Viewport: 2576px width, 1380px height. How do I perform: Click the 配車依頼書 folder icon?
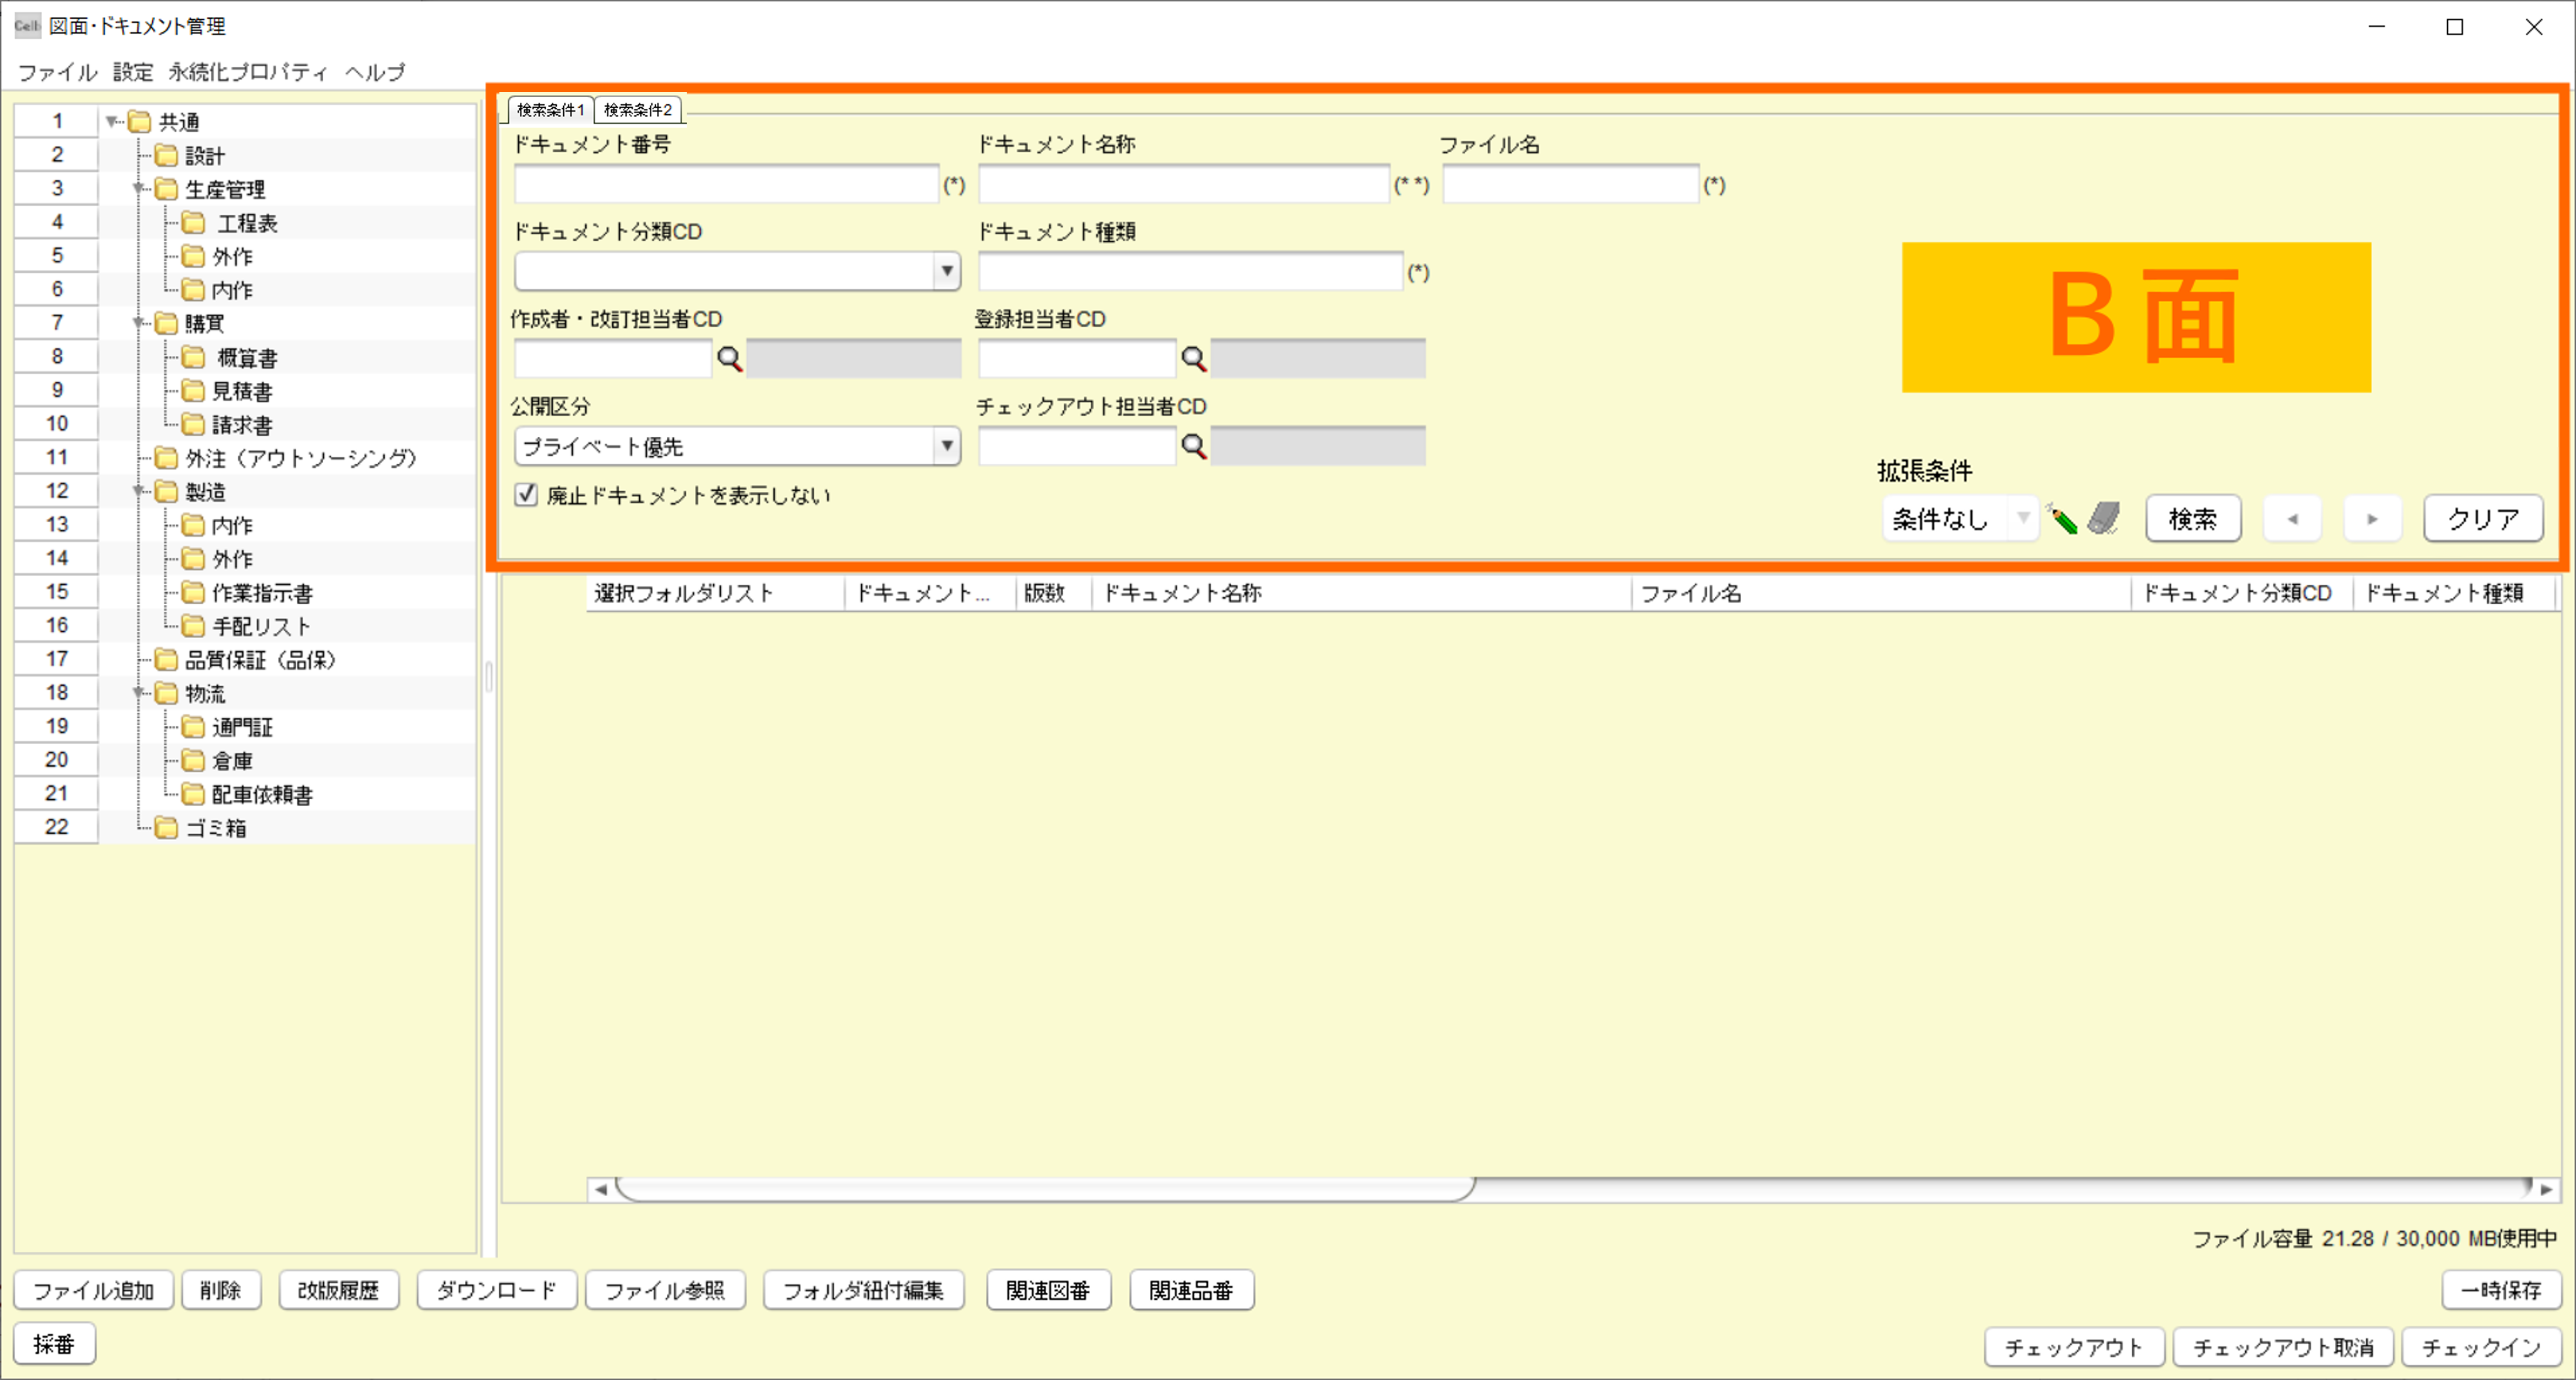coord(194,794)
